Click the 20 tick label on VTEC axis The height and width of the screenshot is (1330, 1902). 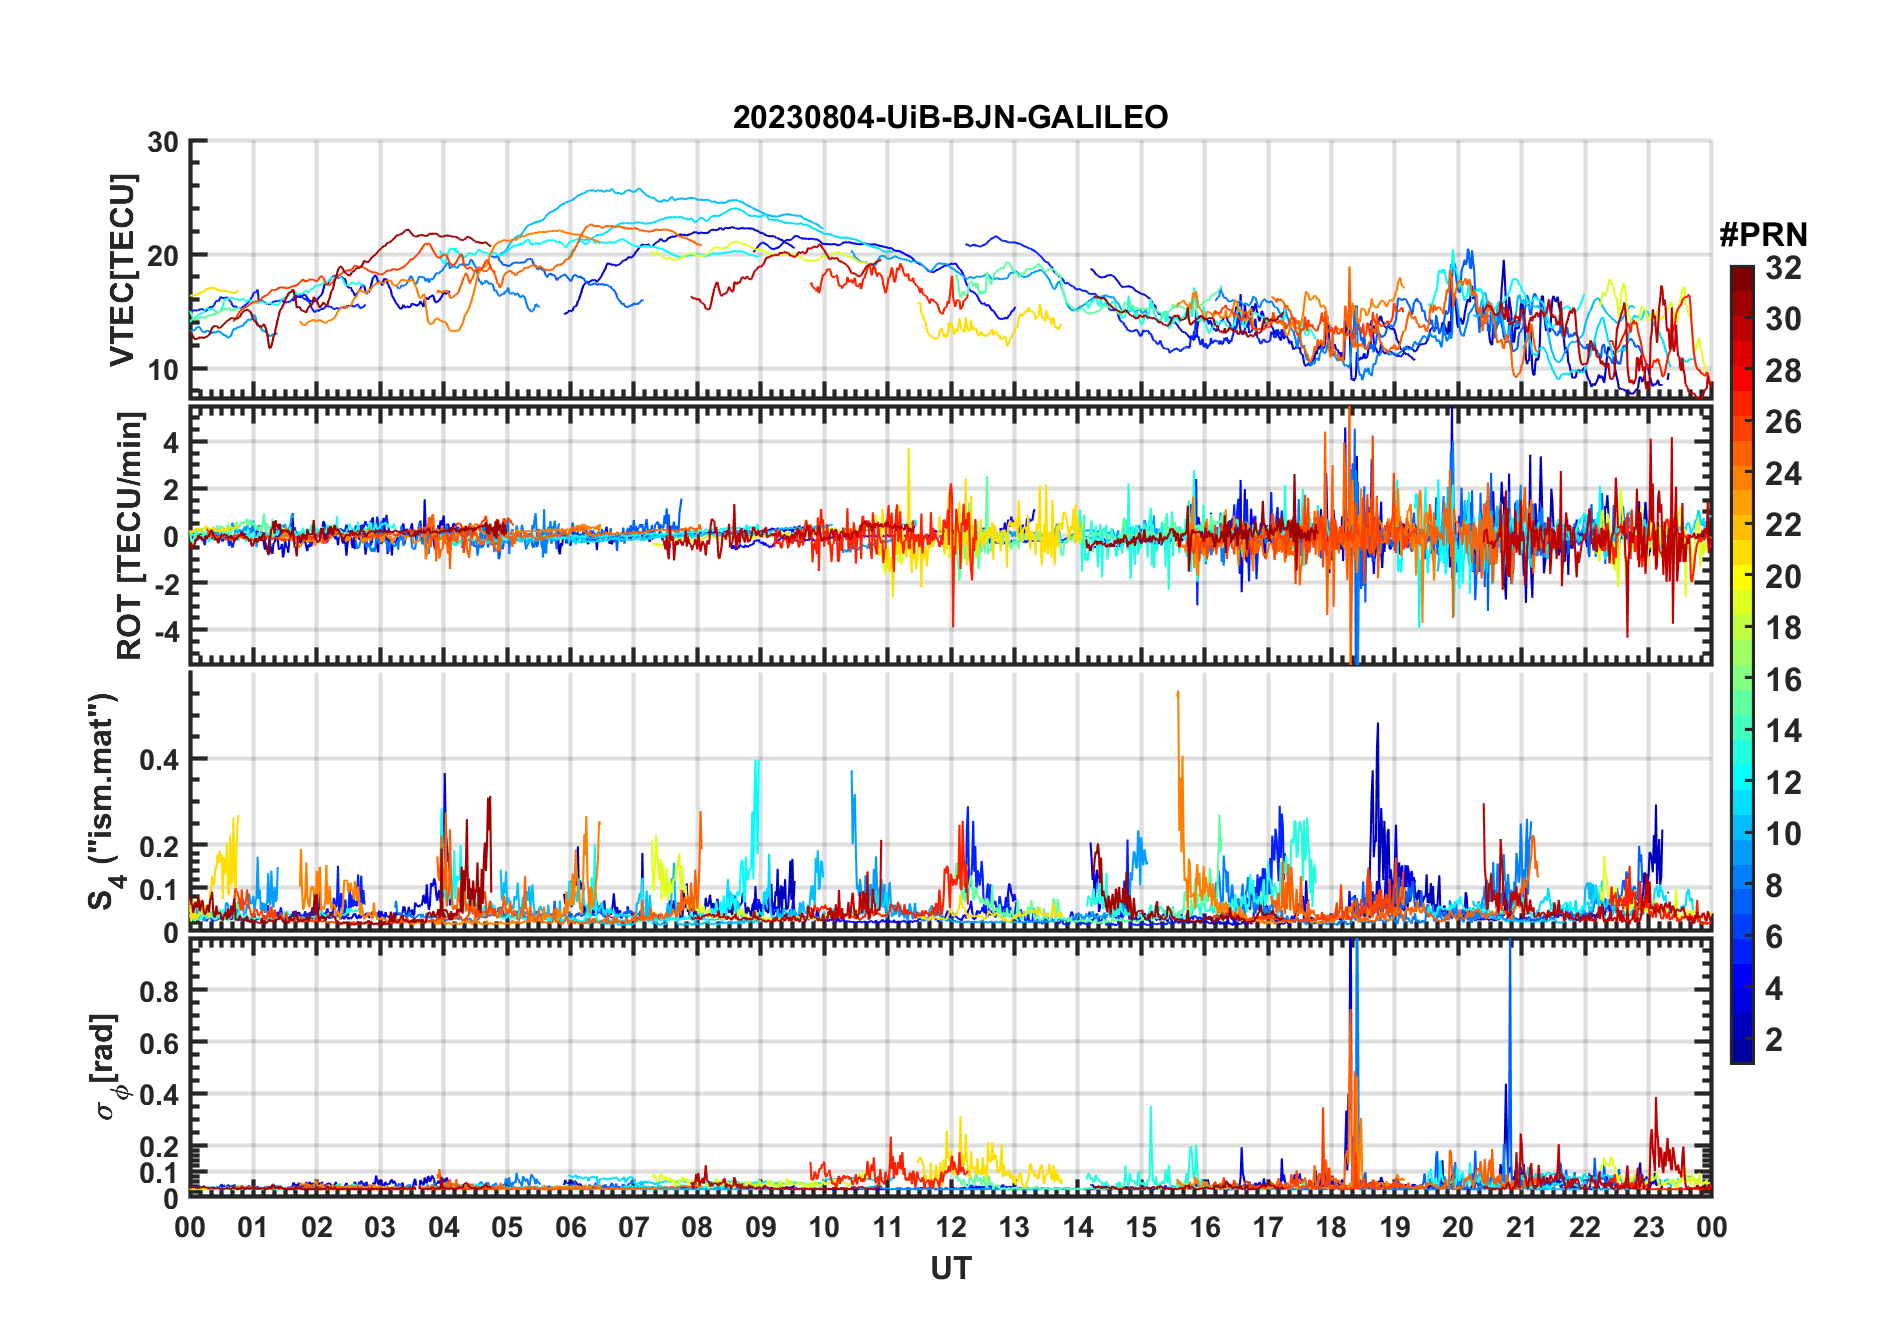click(x=163, y=256)
